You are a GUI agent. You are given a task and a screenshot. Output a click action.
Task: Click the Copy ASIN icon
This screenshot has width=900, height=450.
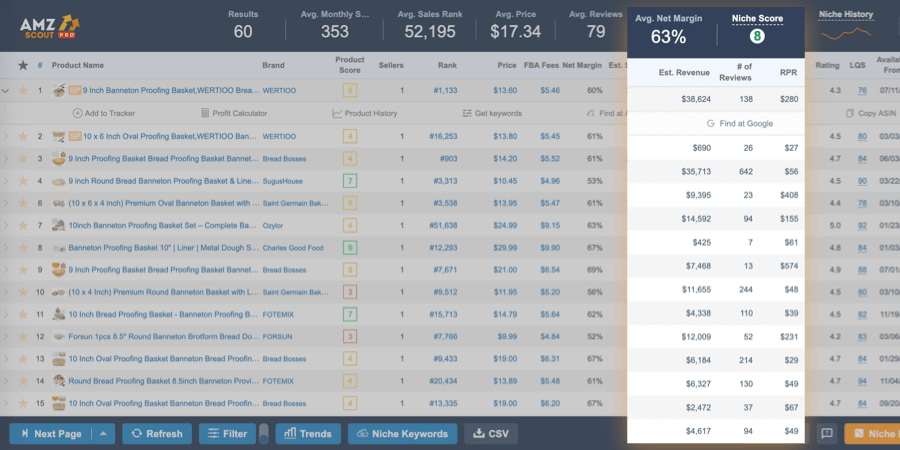click(850, 114)
